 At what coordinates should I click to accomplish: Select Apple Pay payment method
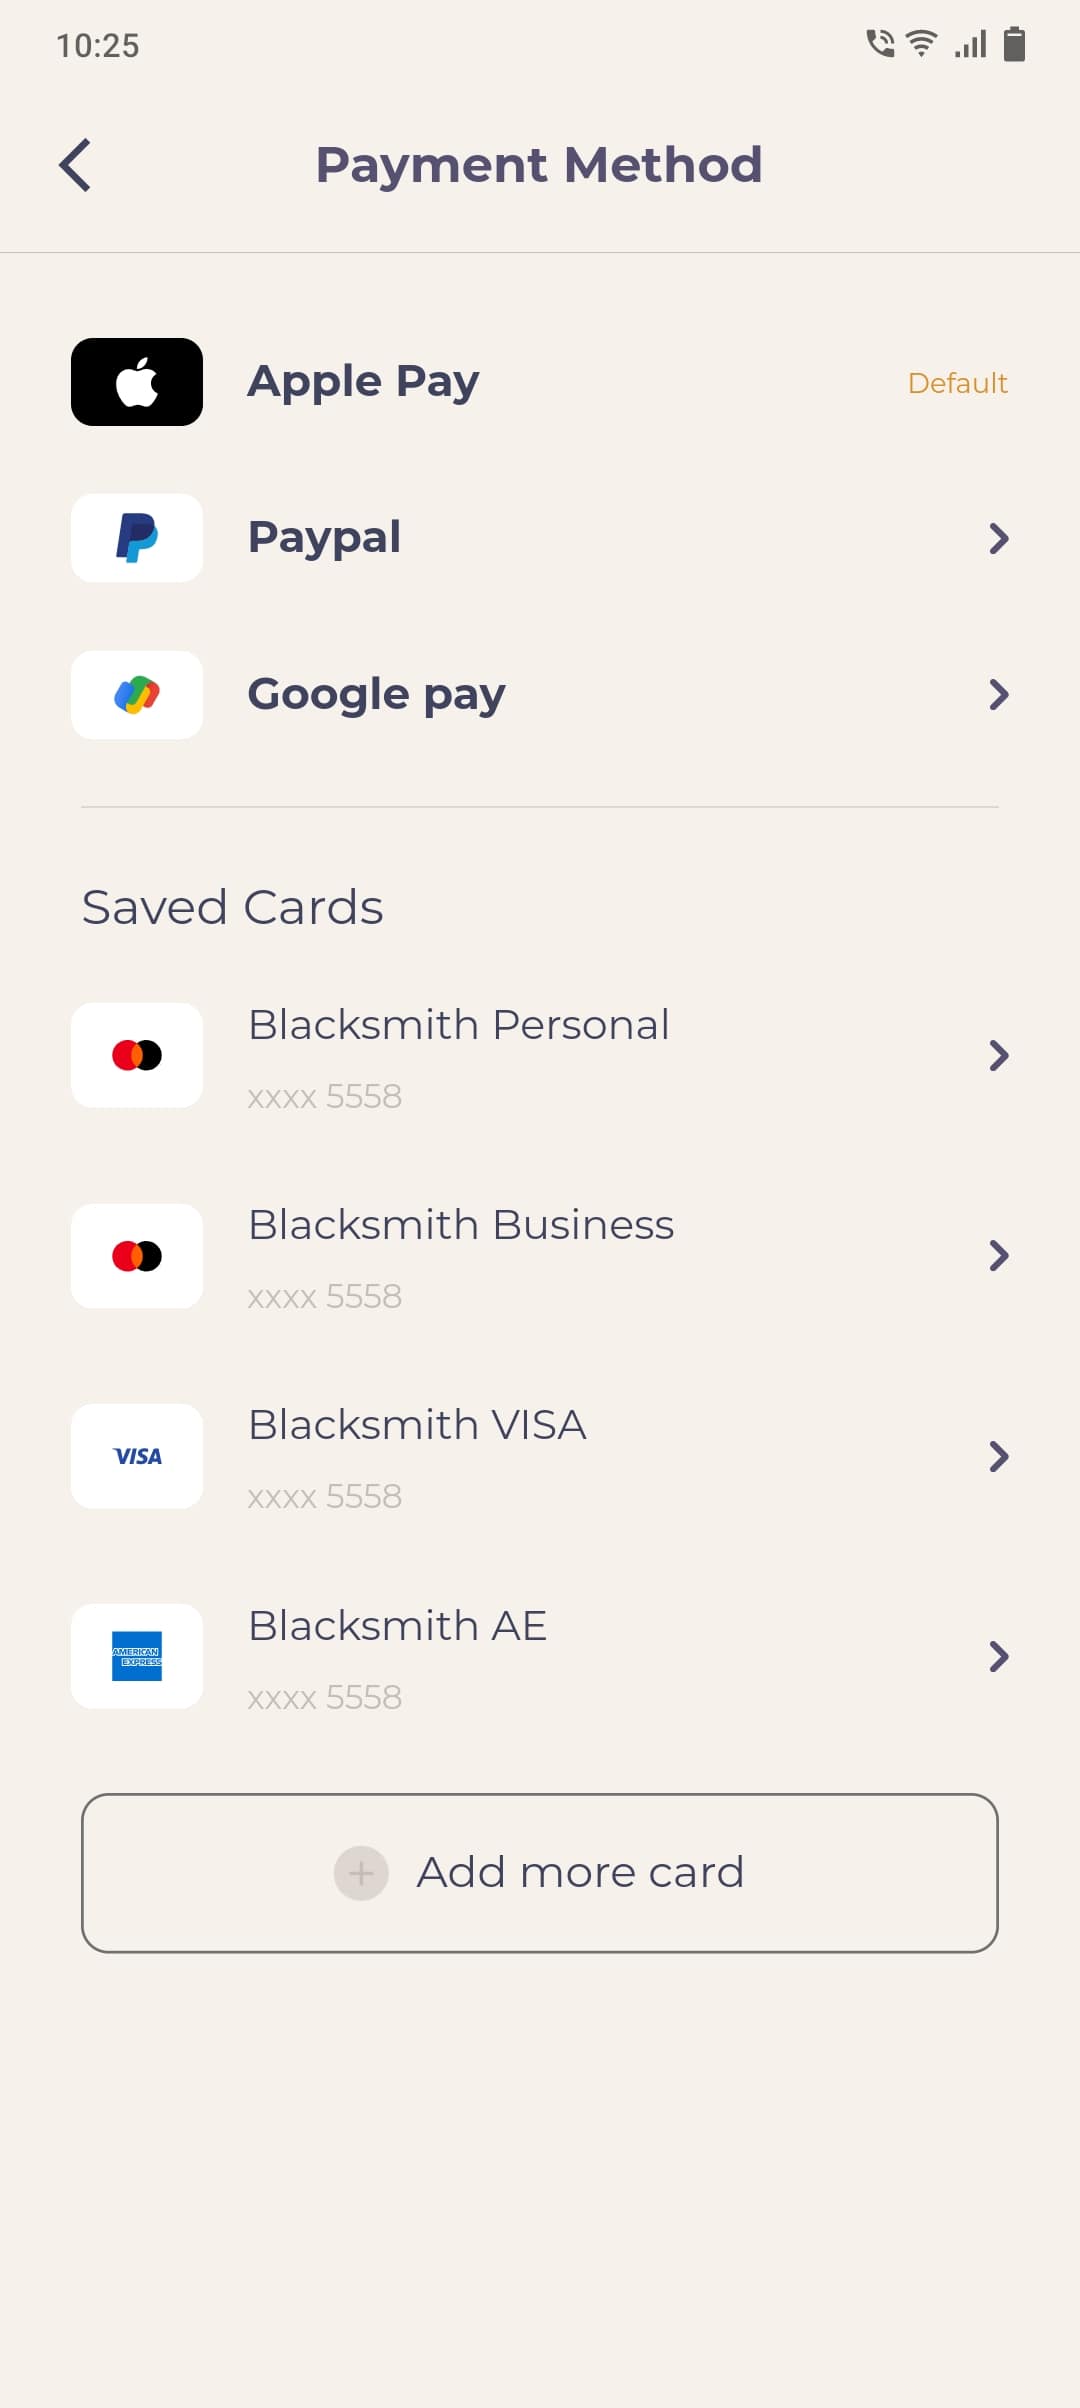363,382
